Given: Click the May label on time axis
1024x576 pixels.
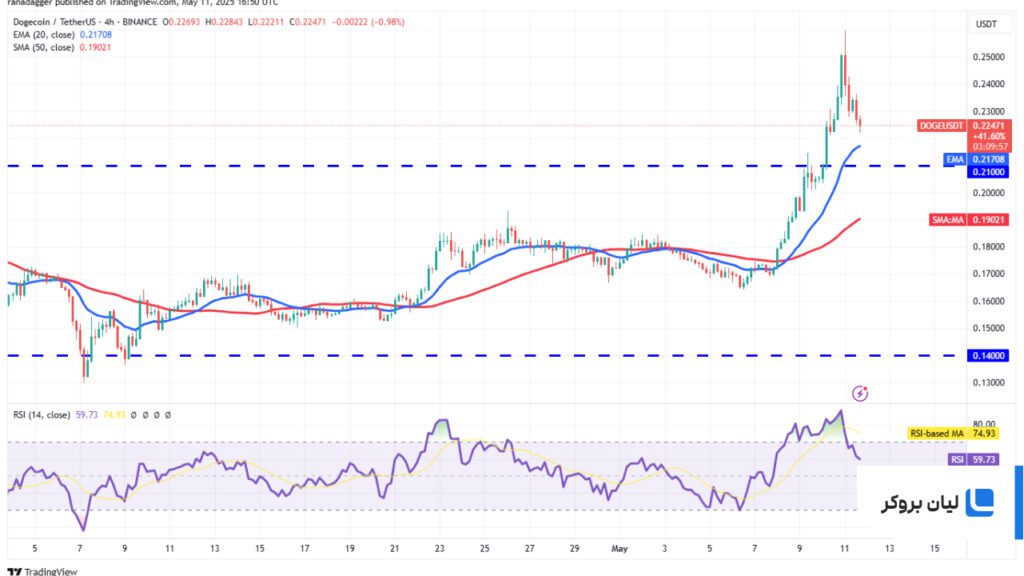Looking at the screenshot, I should [619, 549].
